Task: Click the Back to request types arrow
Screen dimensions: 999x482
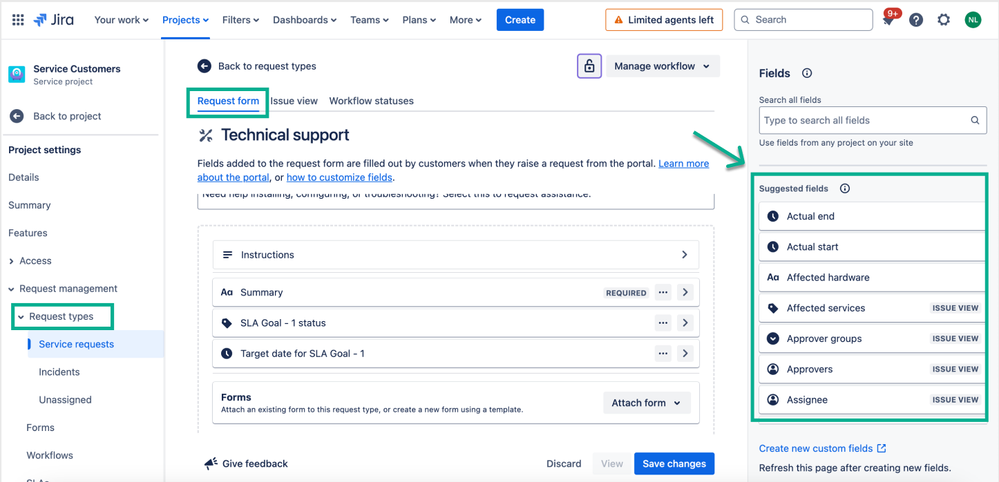Action: (x=204, y=66)
